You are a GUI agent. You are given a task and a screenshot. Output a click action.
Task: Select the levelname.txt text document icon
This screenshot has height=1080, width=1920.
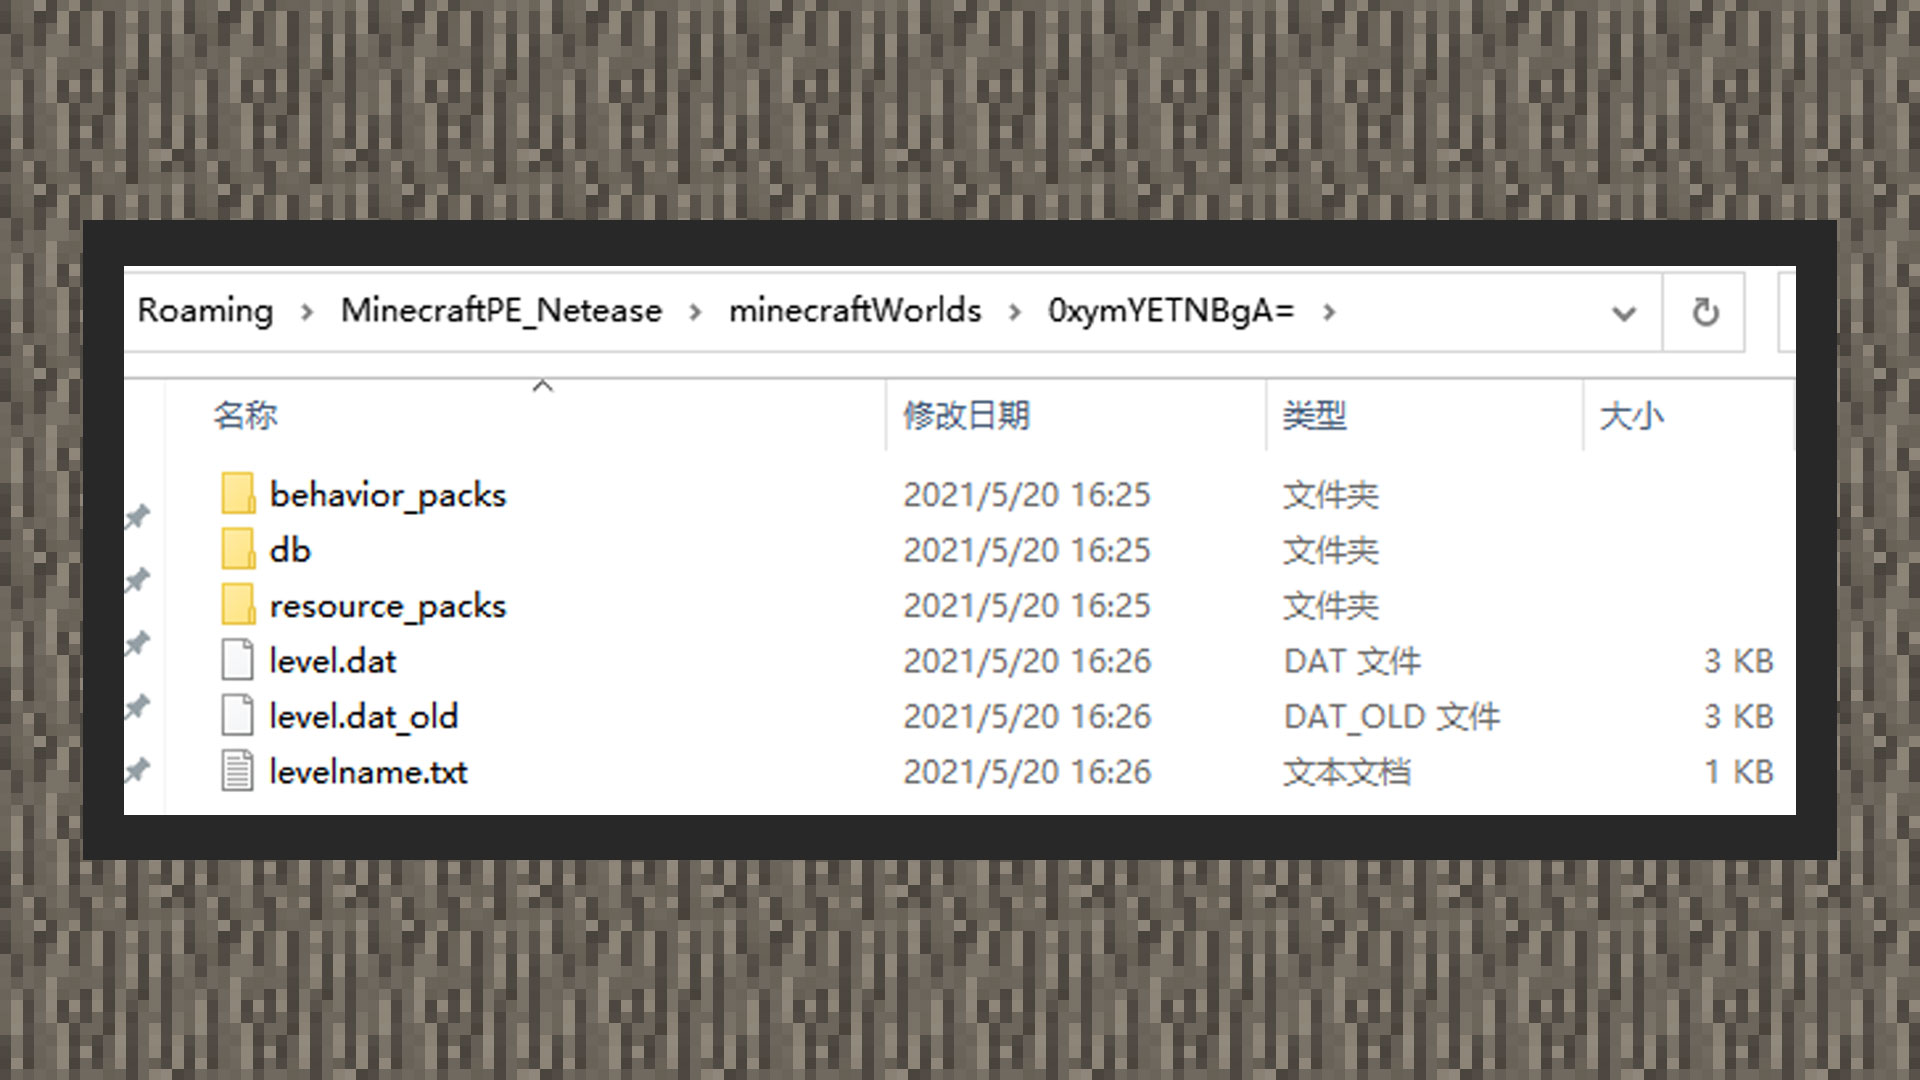[x=238, y=771]
